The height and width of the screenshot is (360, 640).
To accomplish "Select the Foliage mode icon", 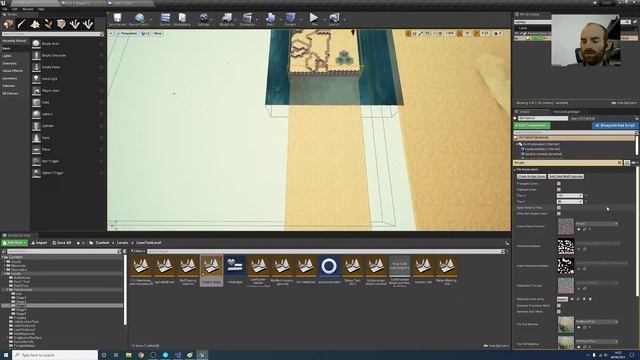I will coord(48,24).
